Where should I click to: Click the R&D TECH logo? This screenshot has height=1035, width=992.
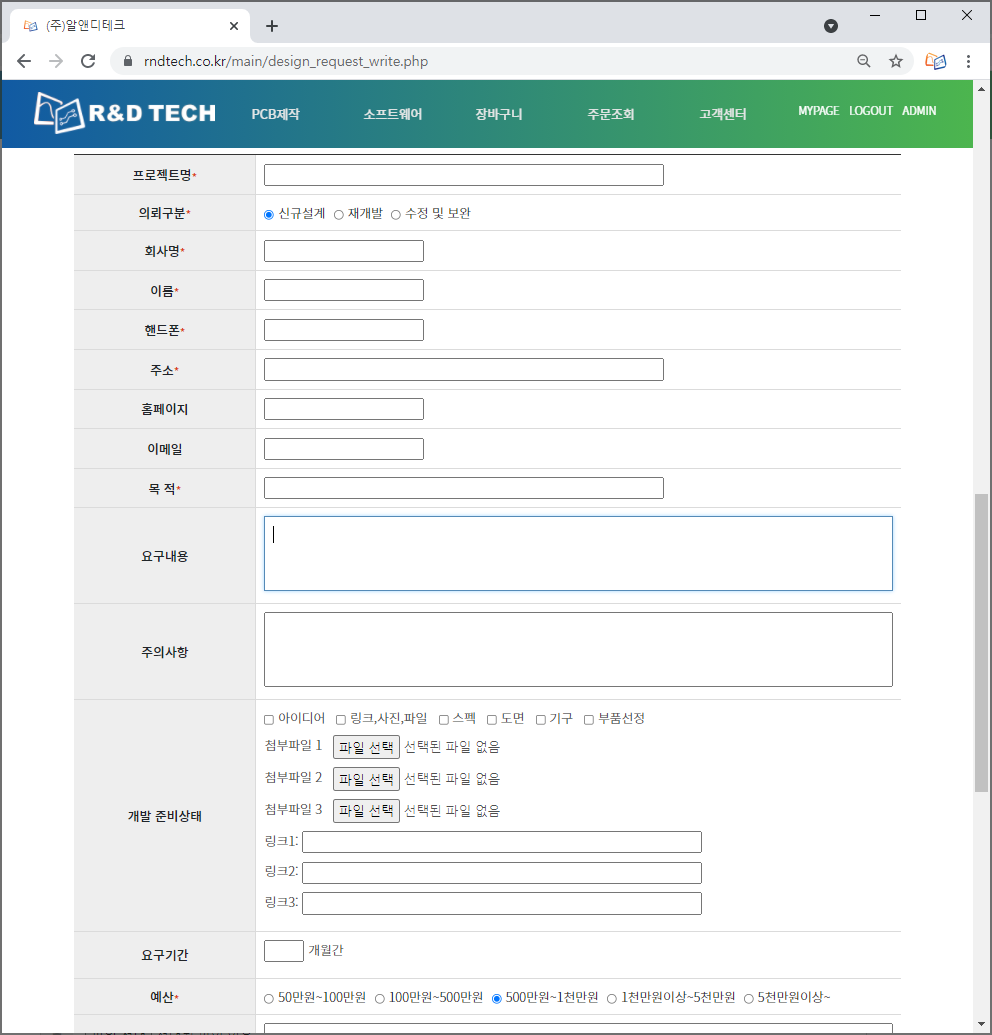pos(125,112)
